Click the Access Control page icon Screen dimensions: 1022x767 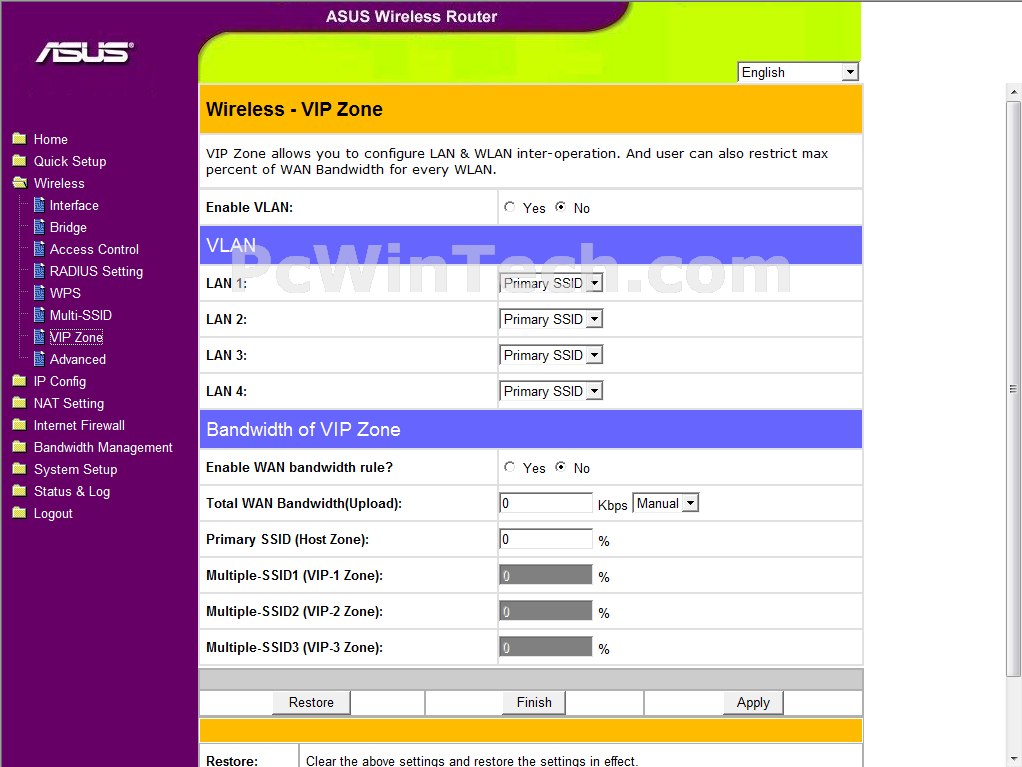39,249
